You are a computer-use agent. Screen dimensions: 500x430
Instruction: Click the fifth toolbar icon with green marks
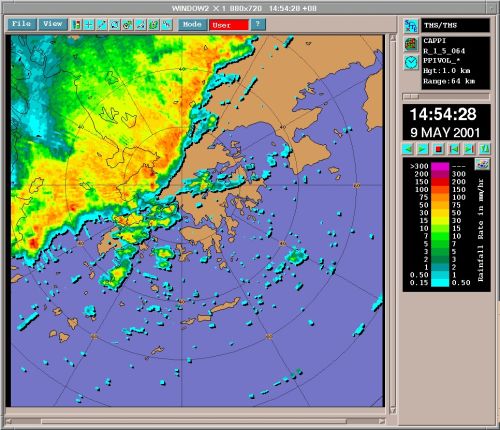127,25
